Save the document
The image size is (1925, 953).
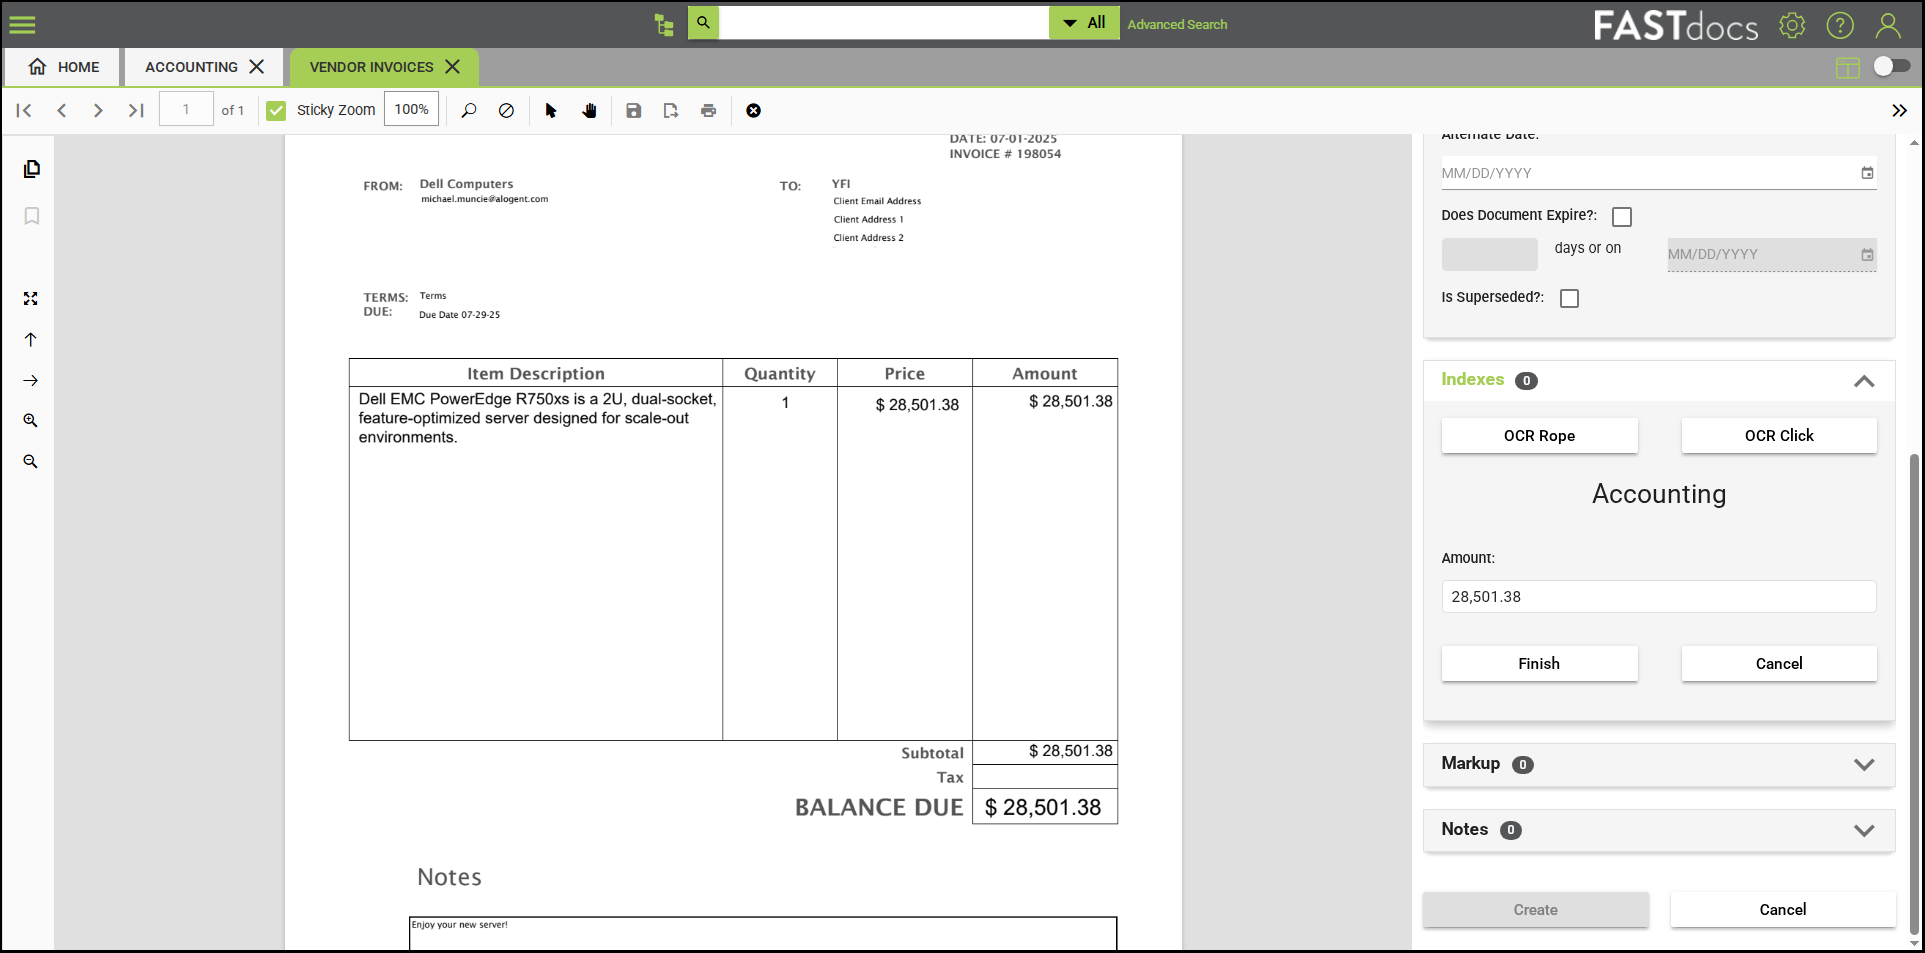633,110
